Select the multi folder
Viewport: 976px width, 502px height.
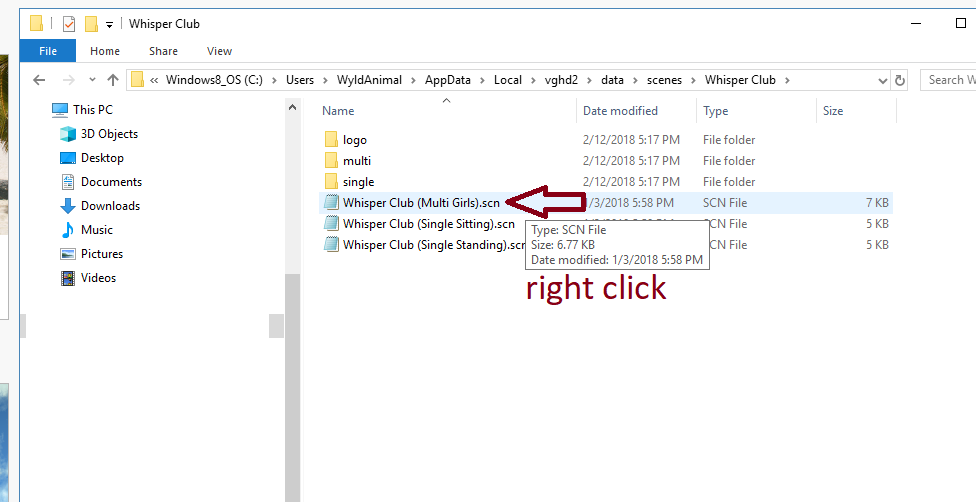click(356, 161)
